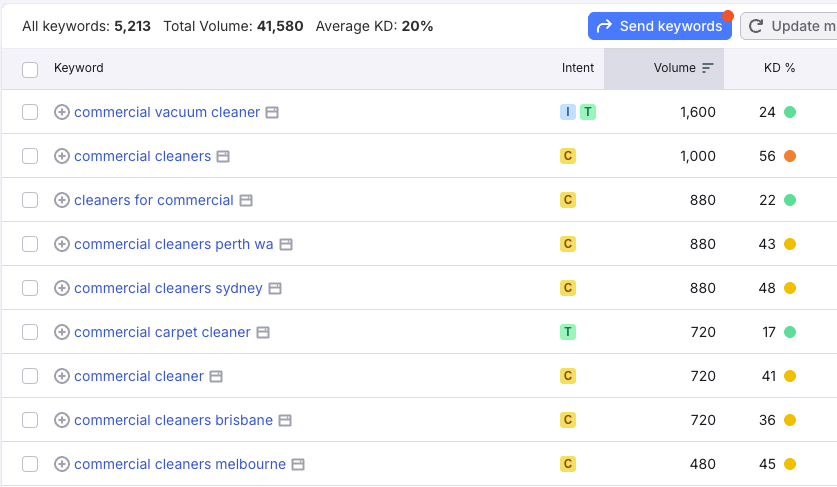Click plus icon beside commercial cleaners brisbane
This screenshot has height=487, width=837.
click(x=62, y=420)
